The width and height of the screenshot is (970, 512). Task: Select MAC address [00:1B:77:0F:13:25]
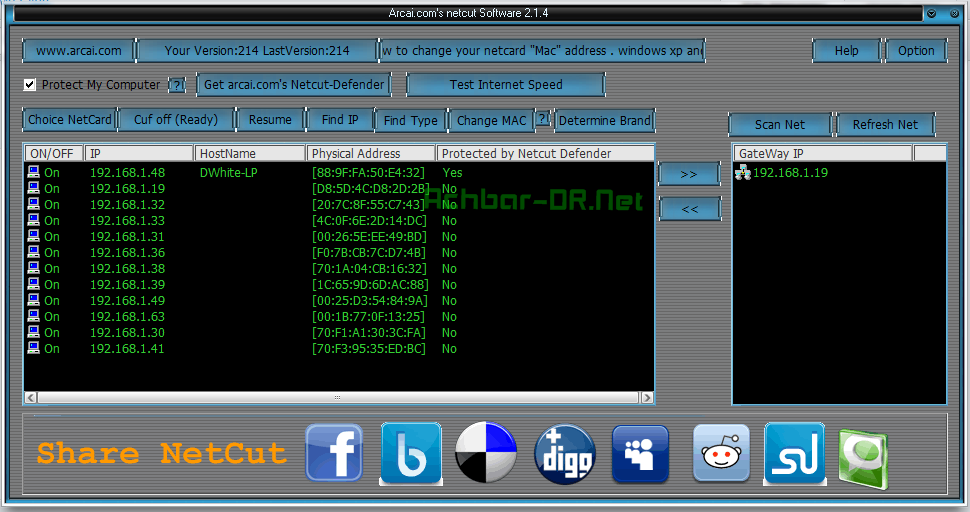coord(369,317)
